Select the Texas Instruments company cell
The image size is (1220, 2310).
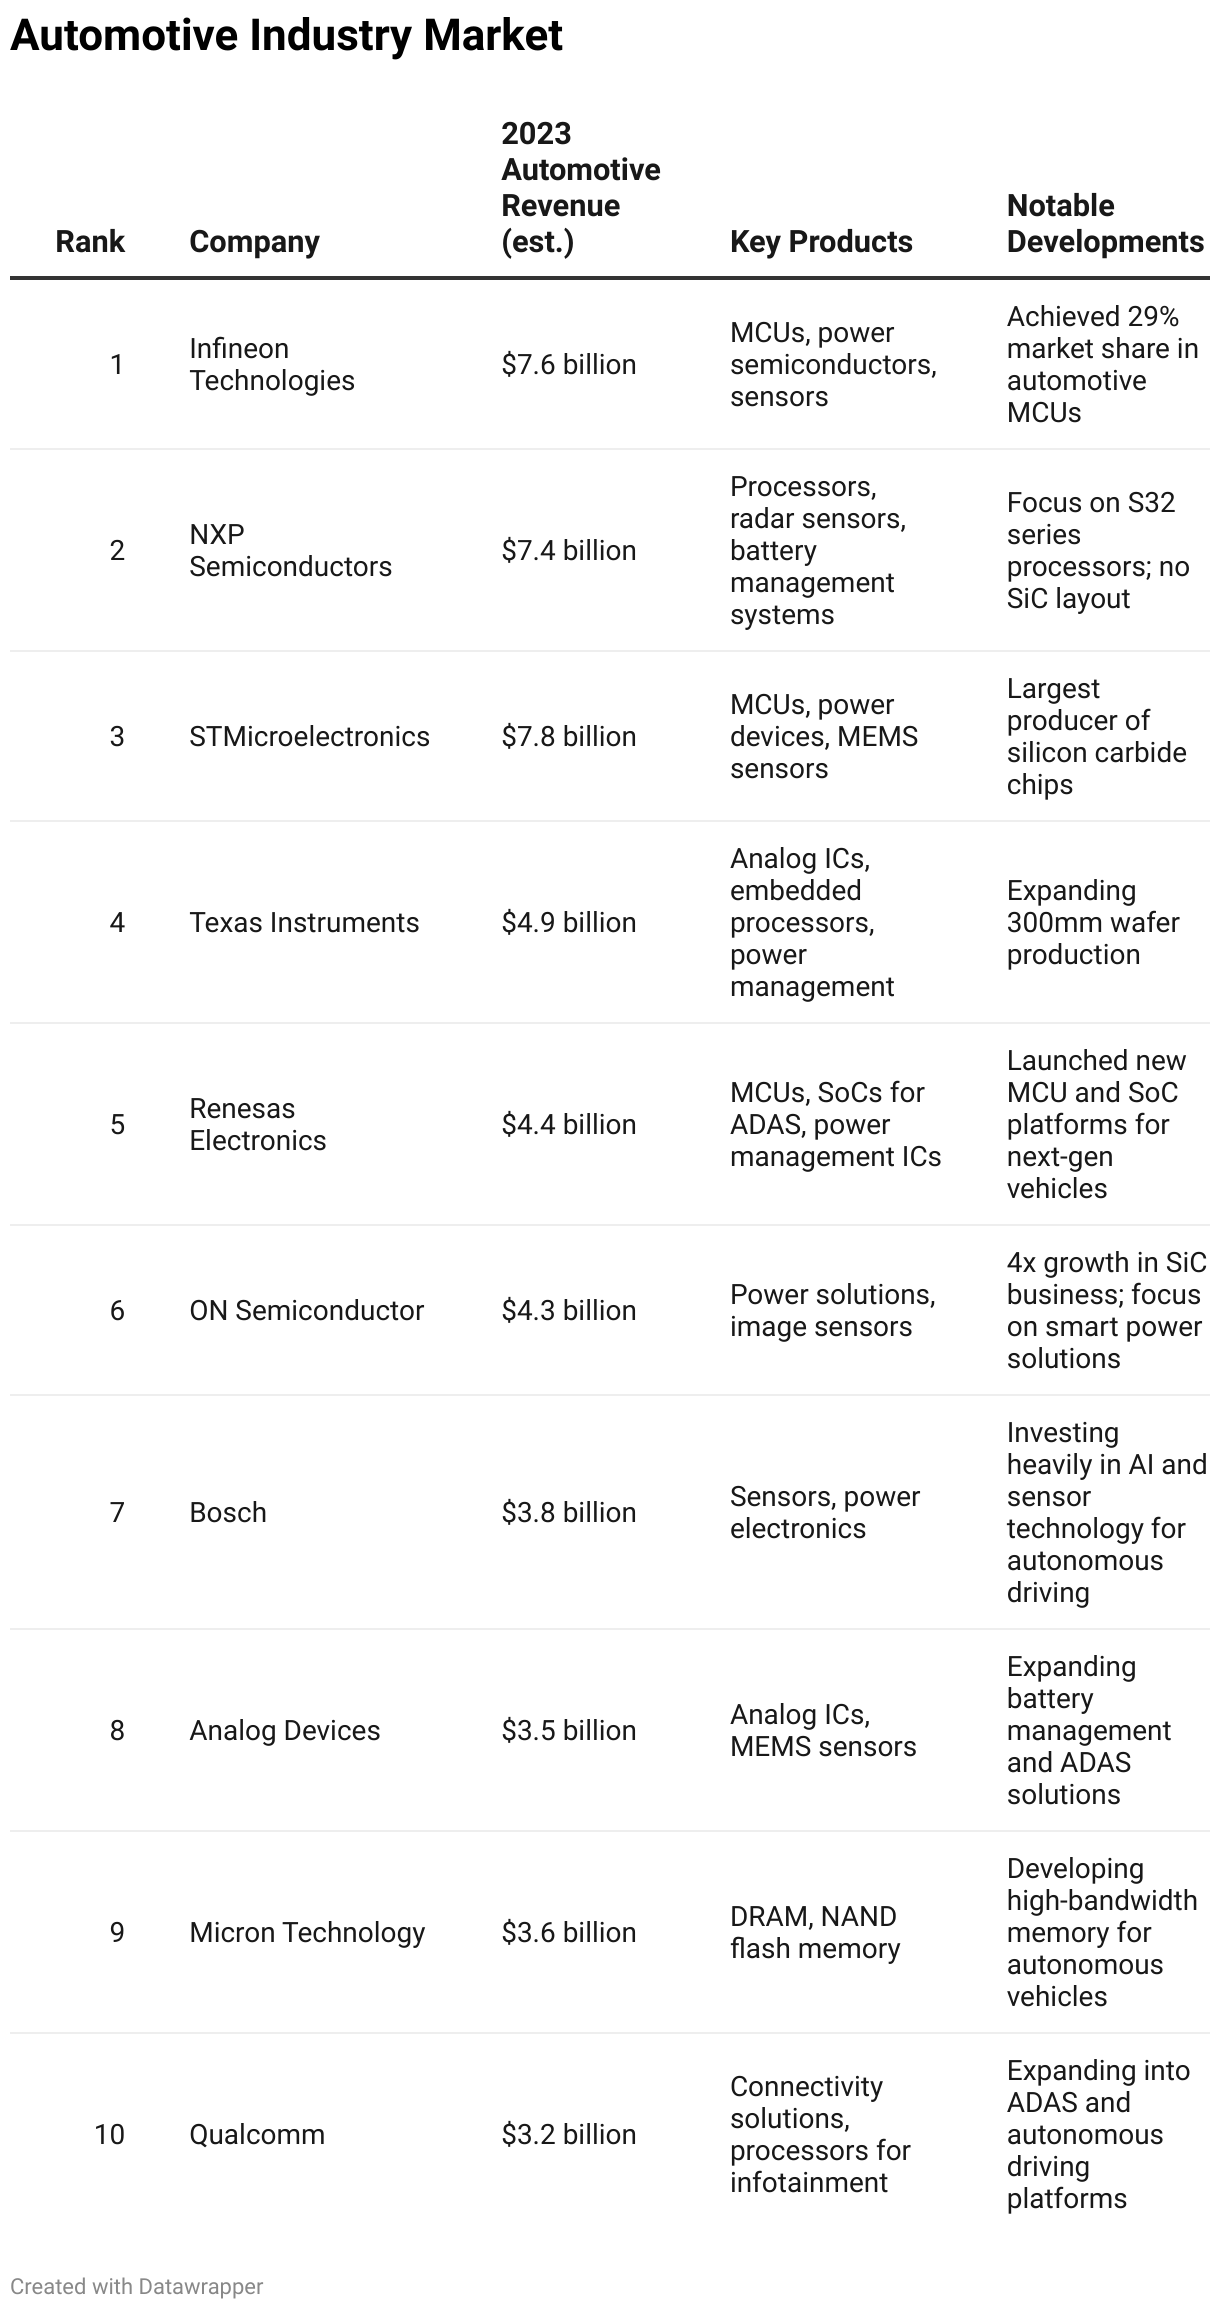304,922
